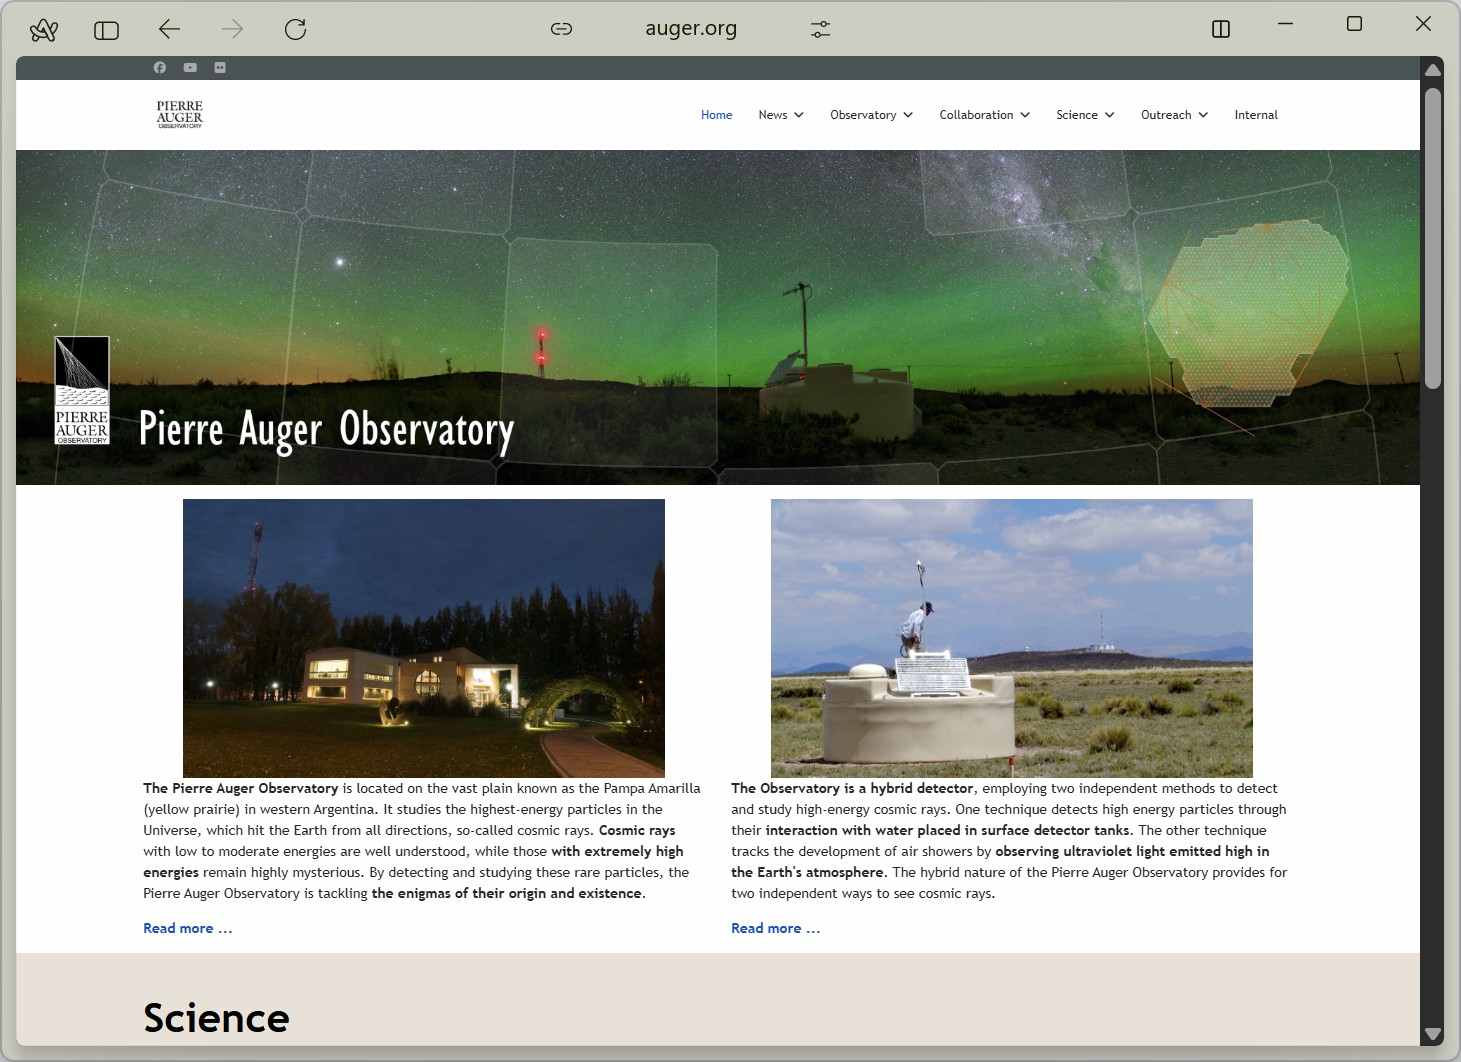Screen dimensions: 1461x1062
Task: Expand the News dropdown menu
Action: point(781,115)
